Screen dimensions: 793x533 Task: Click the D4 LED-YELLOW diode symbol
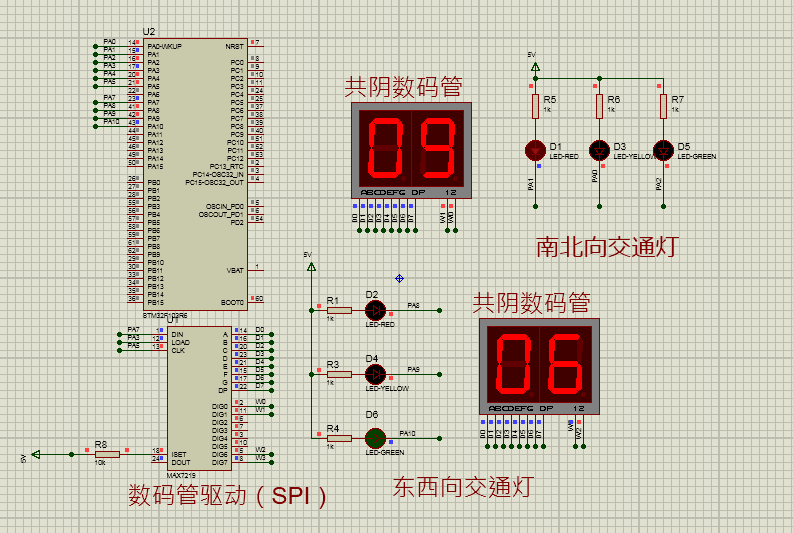pyautogui.click(x=375, y=374)
